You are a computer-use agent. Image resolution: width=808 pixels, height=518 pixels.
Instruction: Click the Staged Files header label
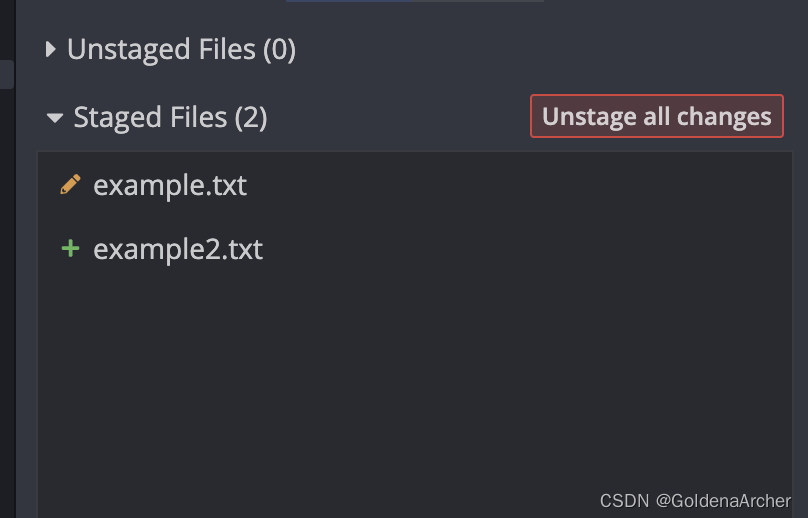150,118
